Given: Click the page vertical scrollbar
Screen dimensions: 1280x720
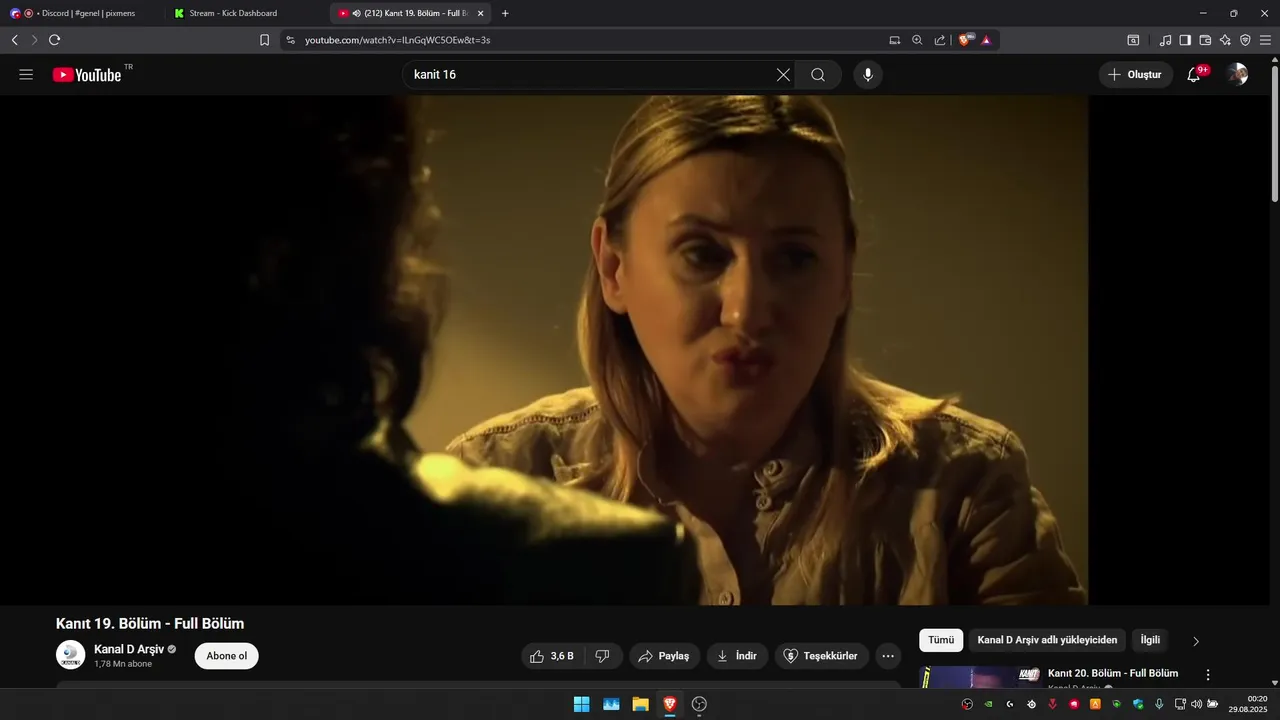Looking at the screenshot, I should point(1274,133).
